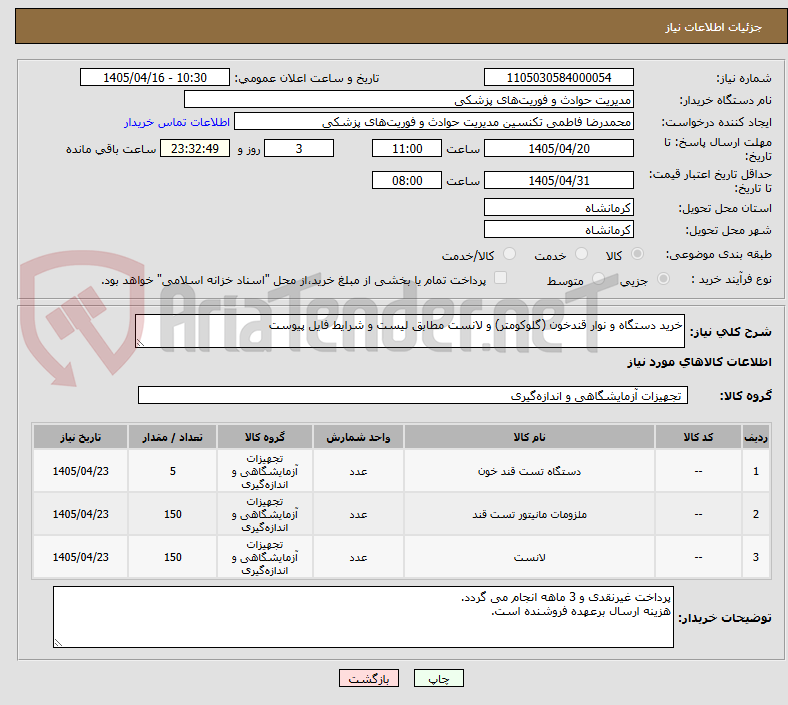Viewport: 788px width, 705px height.
Task: Select the کالا radio button
Action: click(637, 254)
